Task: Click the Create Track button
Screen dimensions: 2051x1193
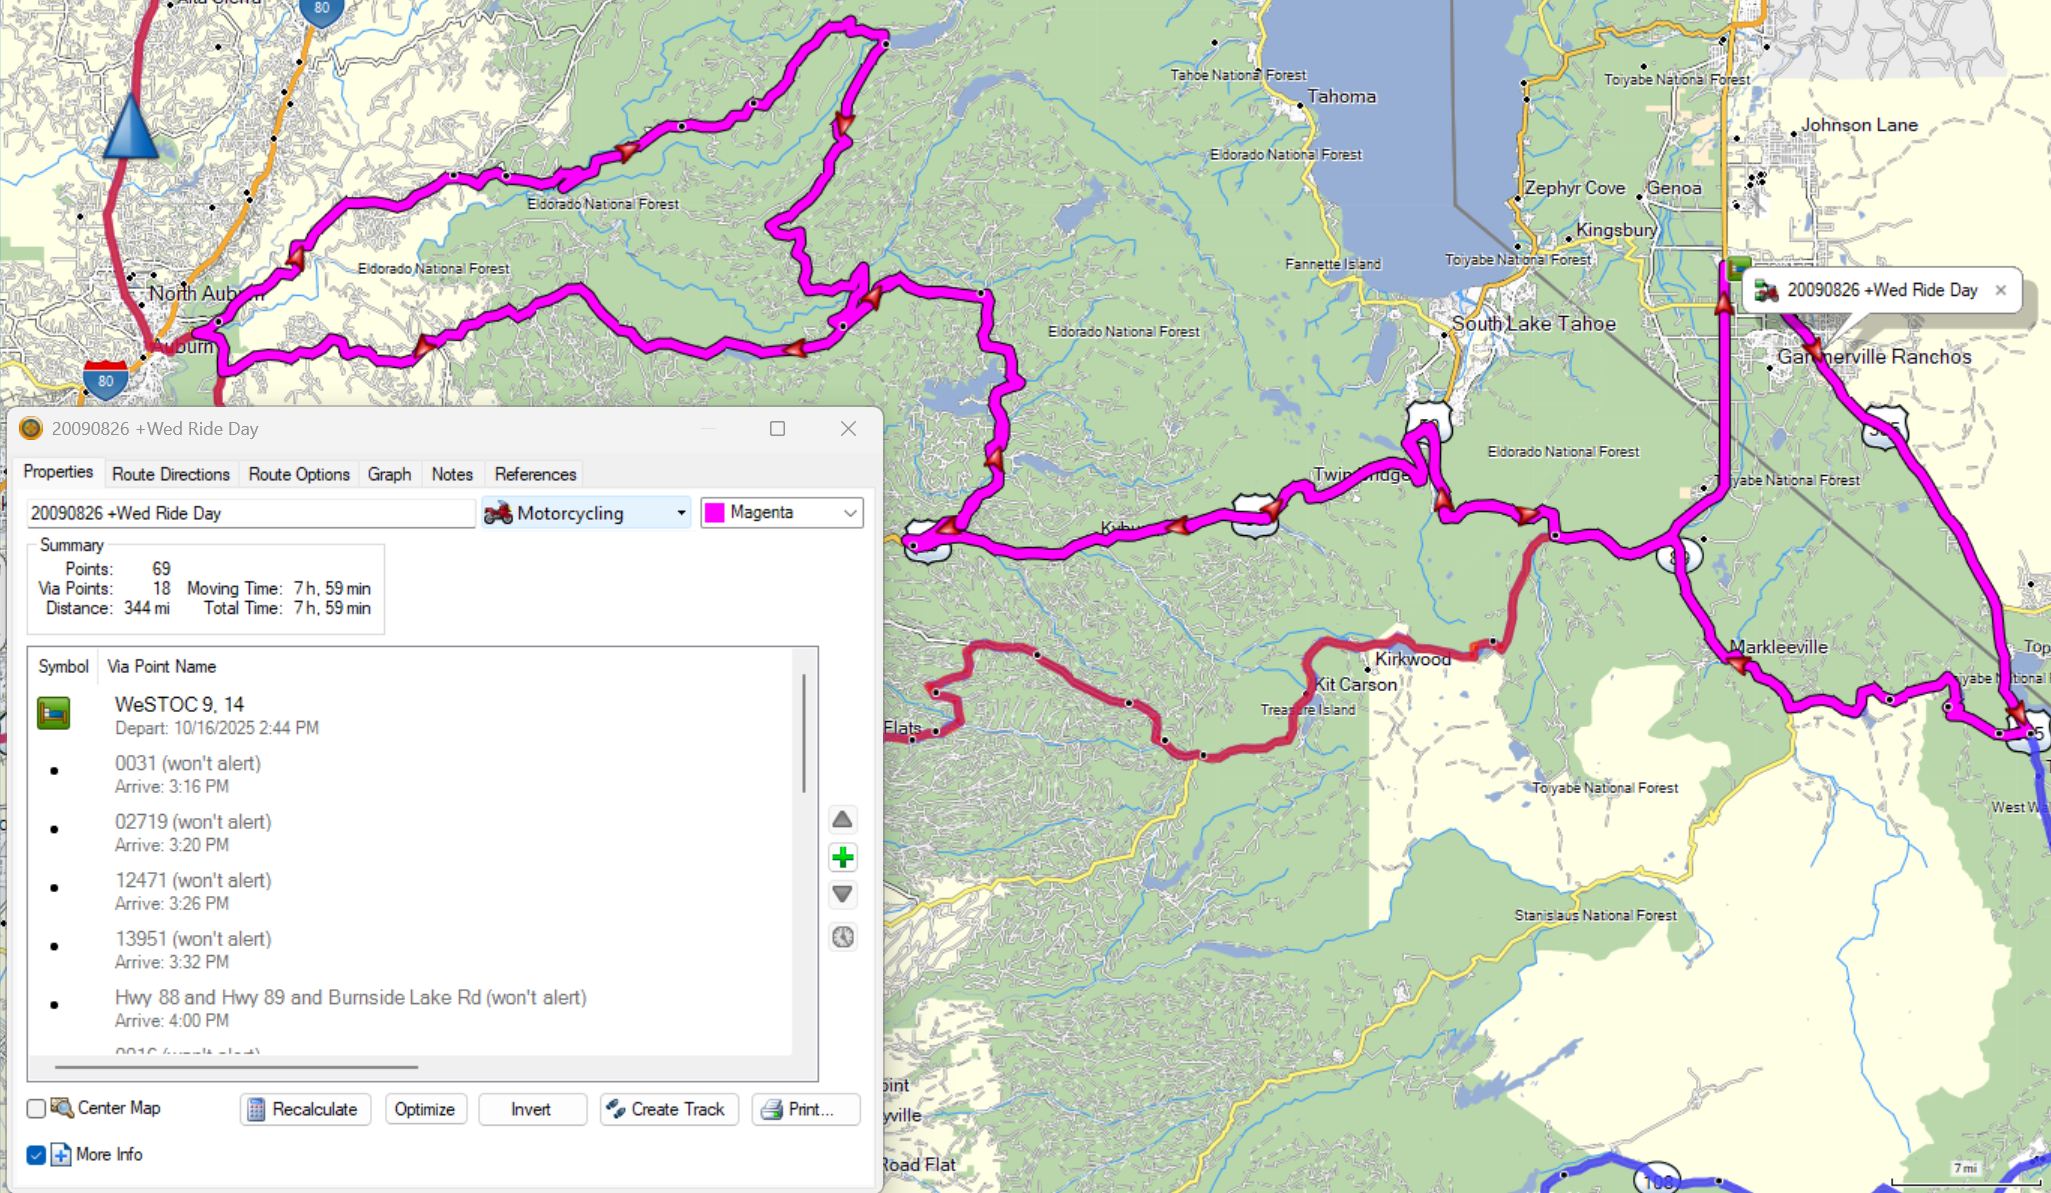Action: pyautogui.click(x=669, y=1109)
